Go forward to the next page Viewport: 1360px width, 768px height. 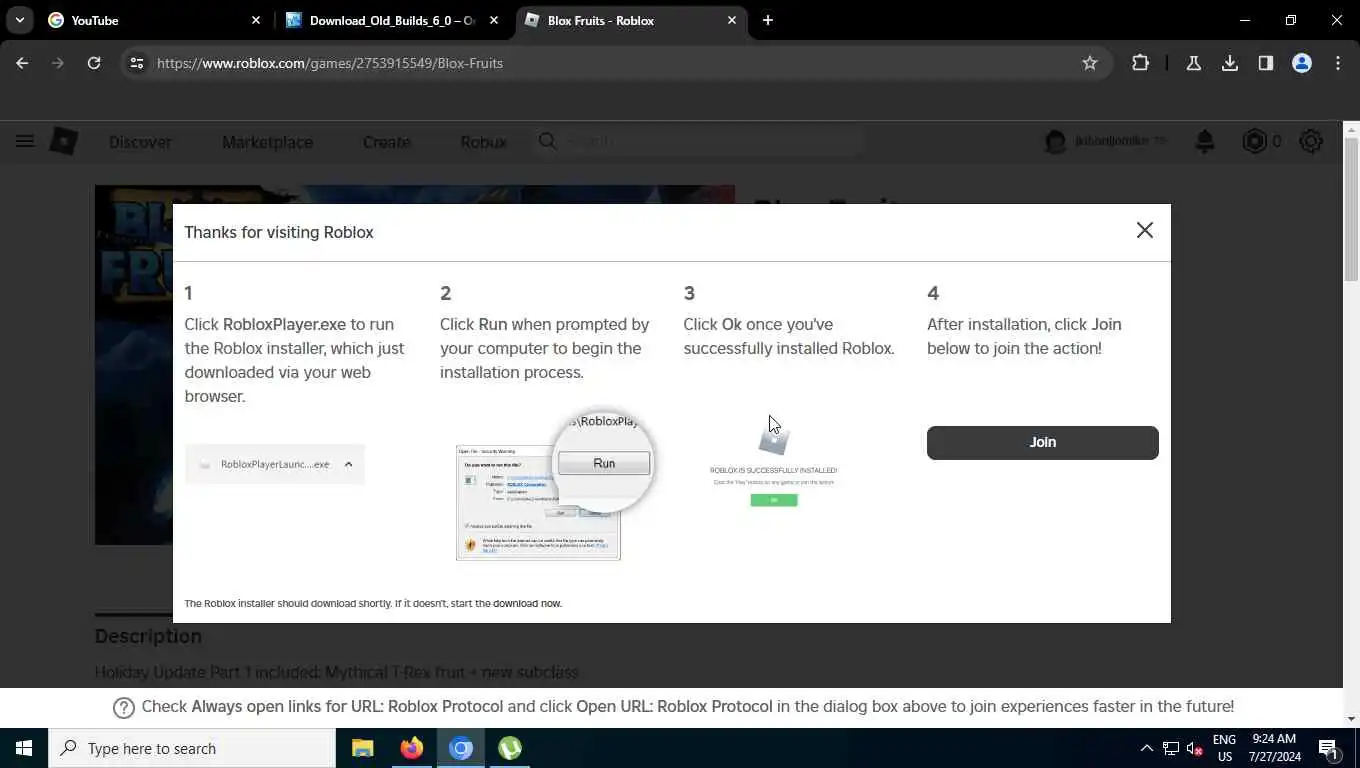[x=58, y=63]
